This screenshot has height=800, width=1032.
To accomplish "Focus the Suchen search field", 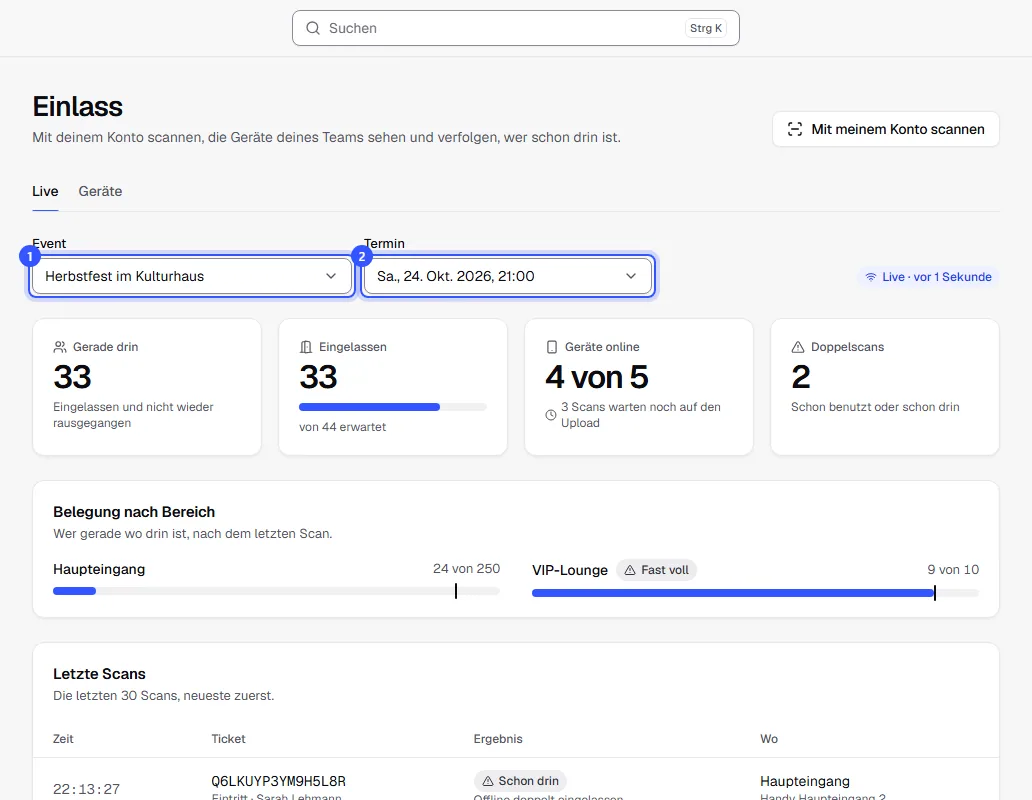I will coord(516,28).
